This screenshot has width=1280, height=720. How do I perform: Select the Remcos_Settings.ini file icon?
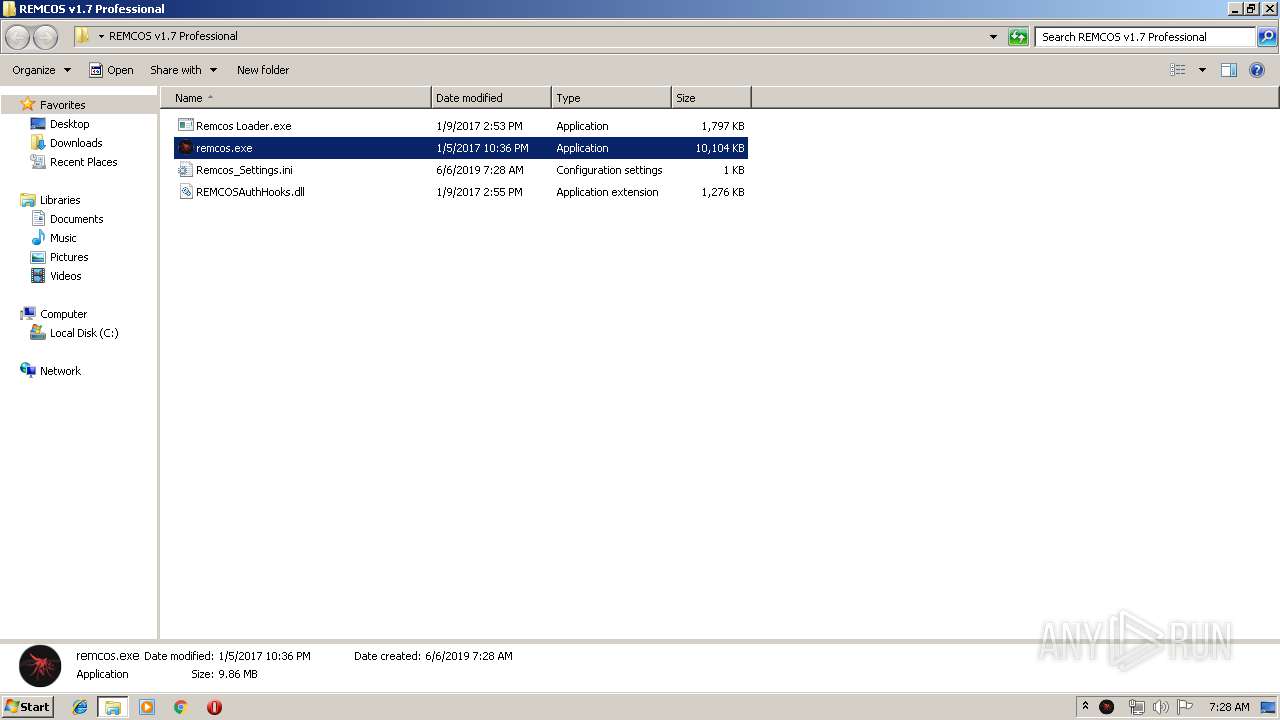pyautogui.click(x=185, y=170)
